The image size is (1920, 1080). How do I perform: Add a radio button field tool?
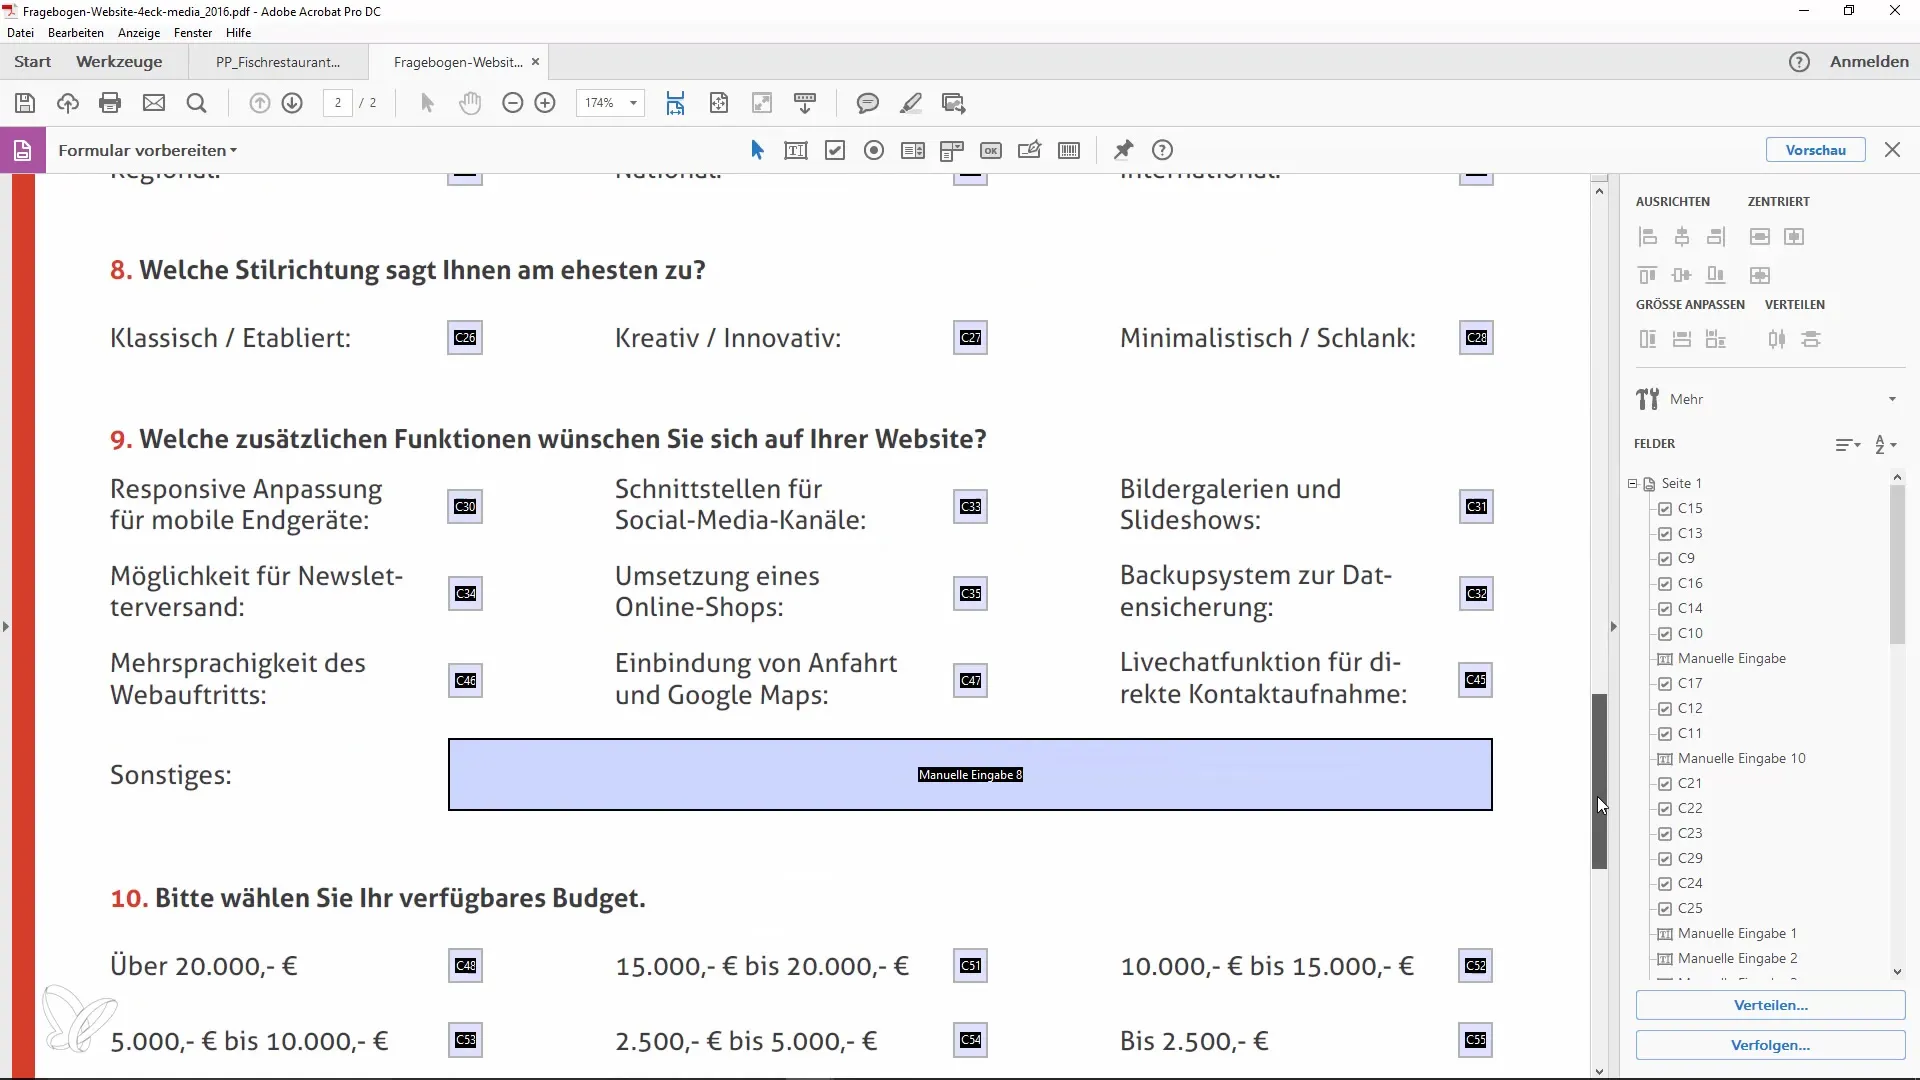pos(874,150)
